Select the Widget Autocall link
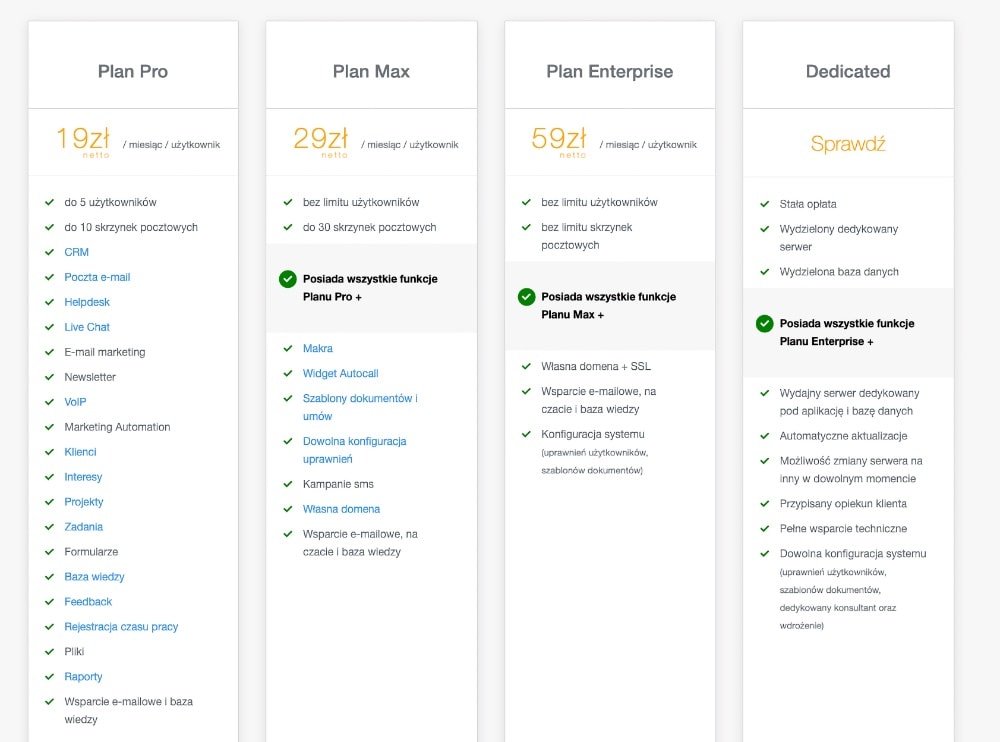Image resolution: width=1000 pixels, height=742 pixels. [340, 373]
